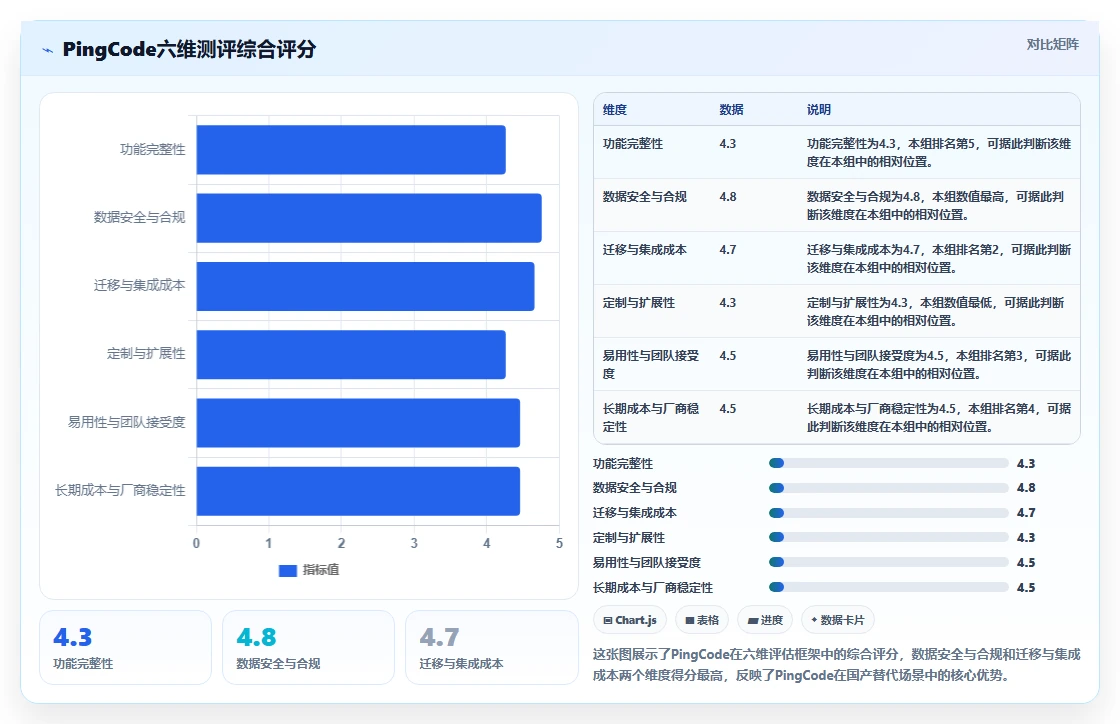
Task: Click the 易用性与团队接受度 progress bar showing 4.5
Action: pyautogui.click(x=889, y=563)
